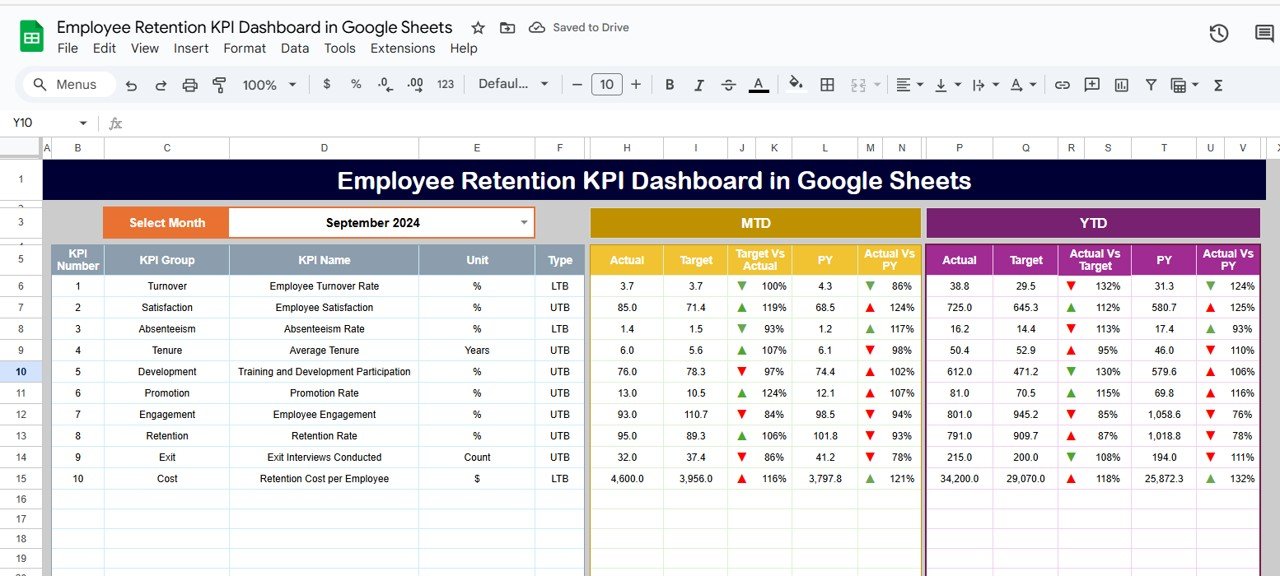
Task: Open the Insert chart tool
Action: pyautogui.click(x=1121, y=84)
